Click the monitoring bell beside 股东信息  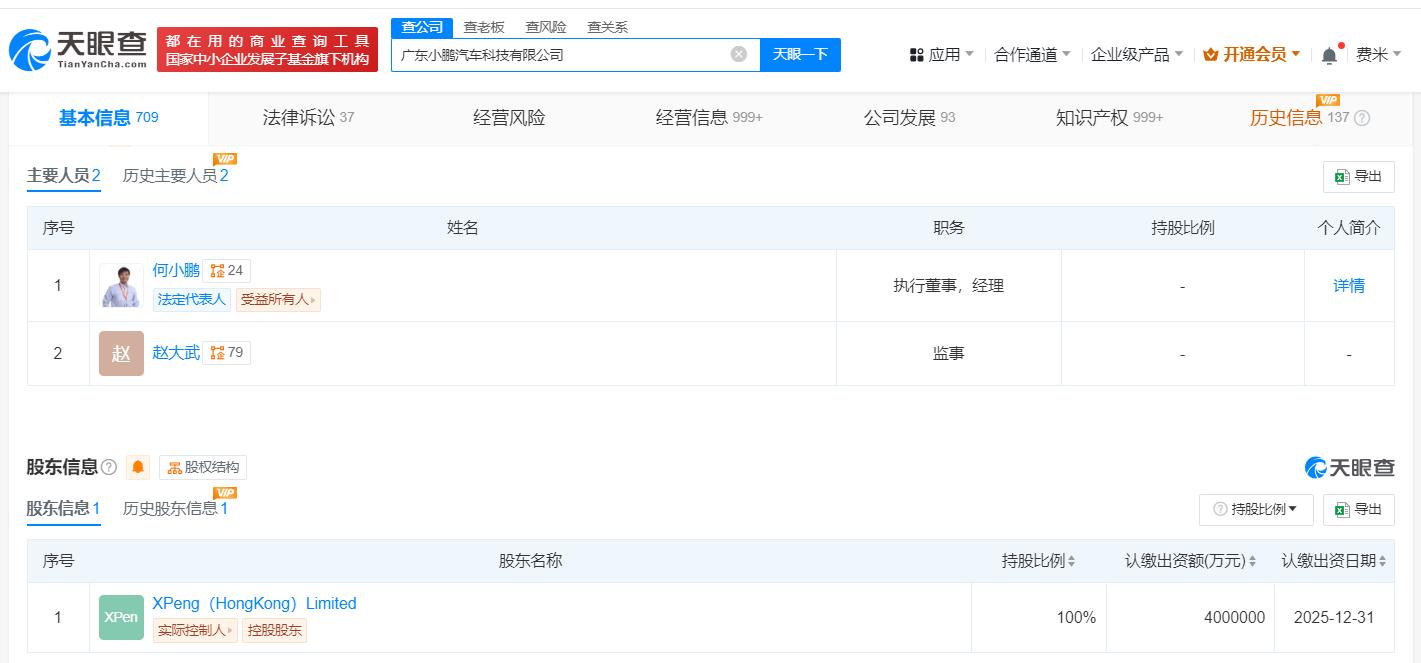tap(137, 467)
